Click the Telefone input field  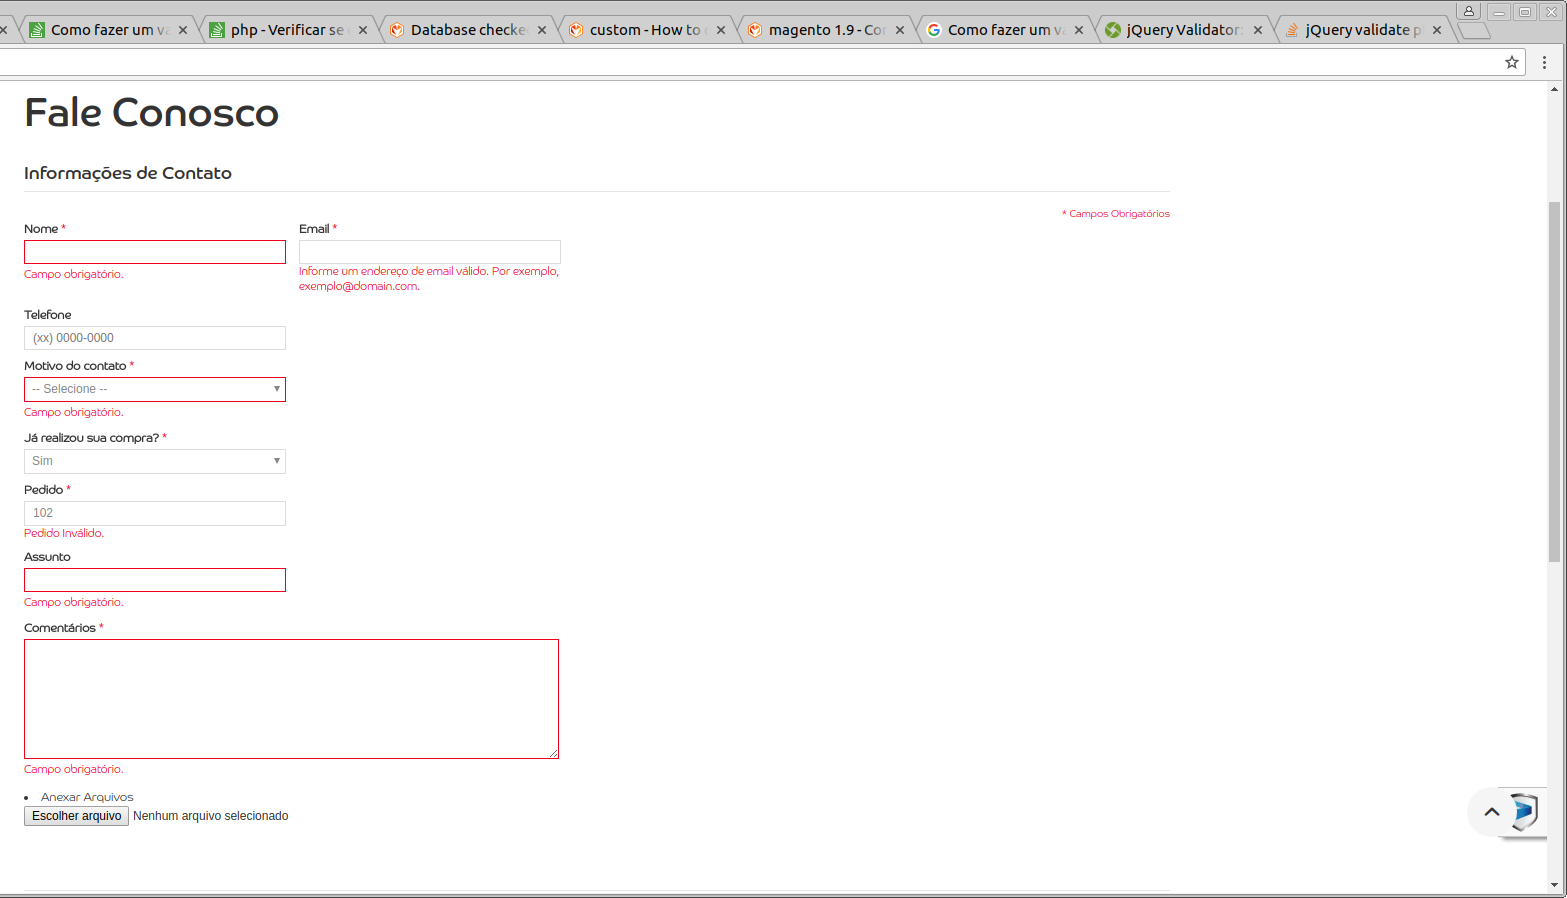click(x=155, y=338)
